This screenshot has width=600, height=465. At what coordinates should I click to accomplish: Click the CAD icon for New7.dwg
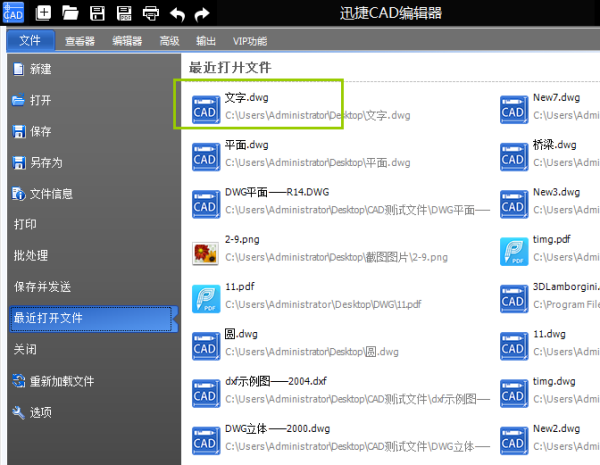pos(514,109)
